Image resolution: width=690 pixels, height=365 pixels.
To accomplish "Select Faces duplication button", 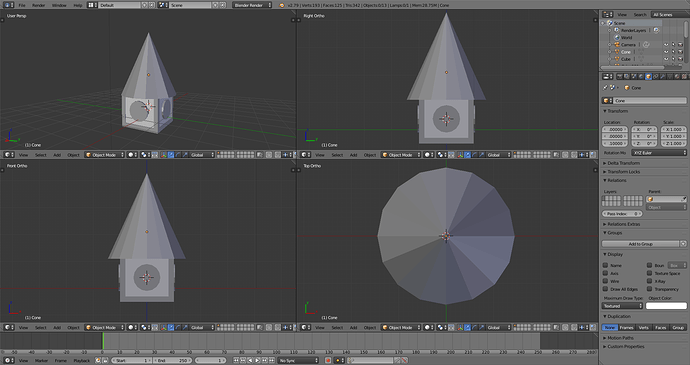I will (661, 327).
